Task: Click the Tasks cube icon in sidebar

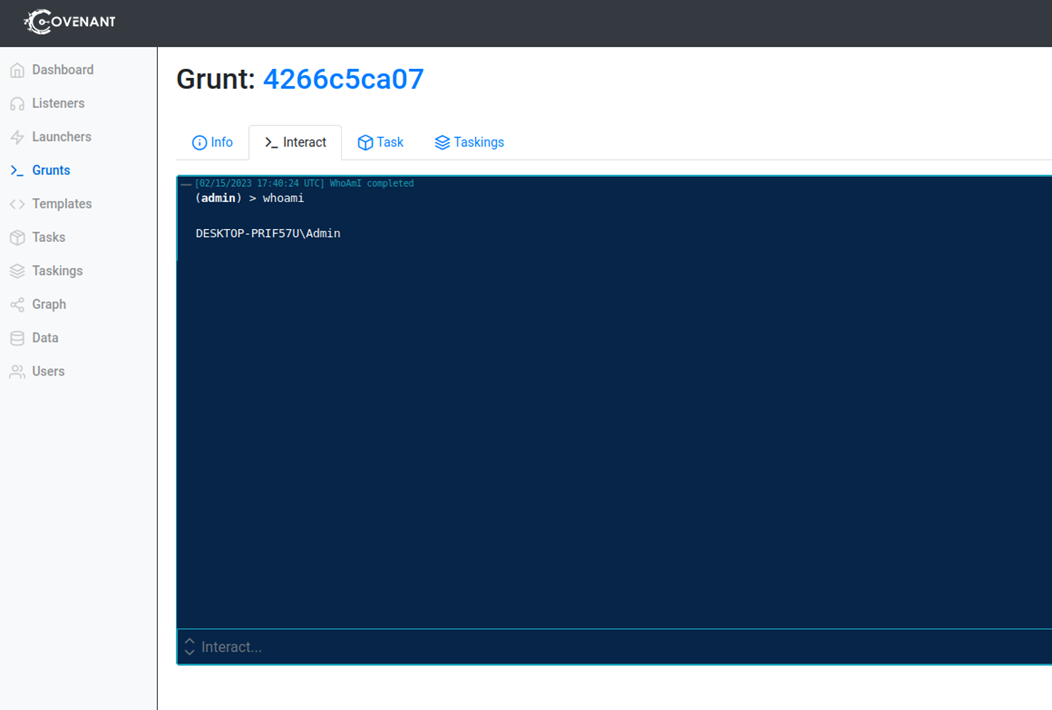Action: [x=17, y=237]
